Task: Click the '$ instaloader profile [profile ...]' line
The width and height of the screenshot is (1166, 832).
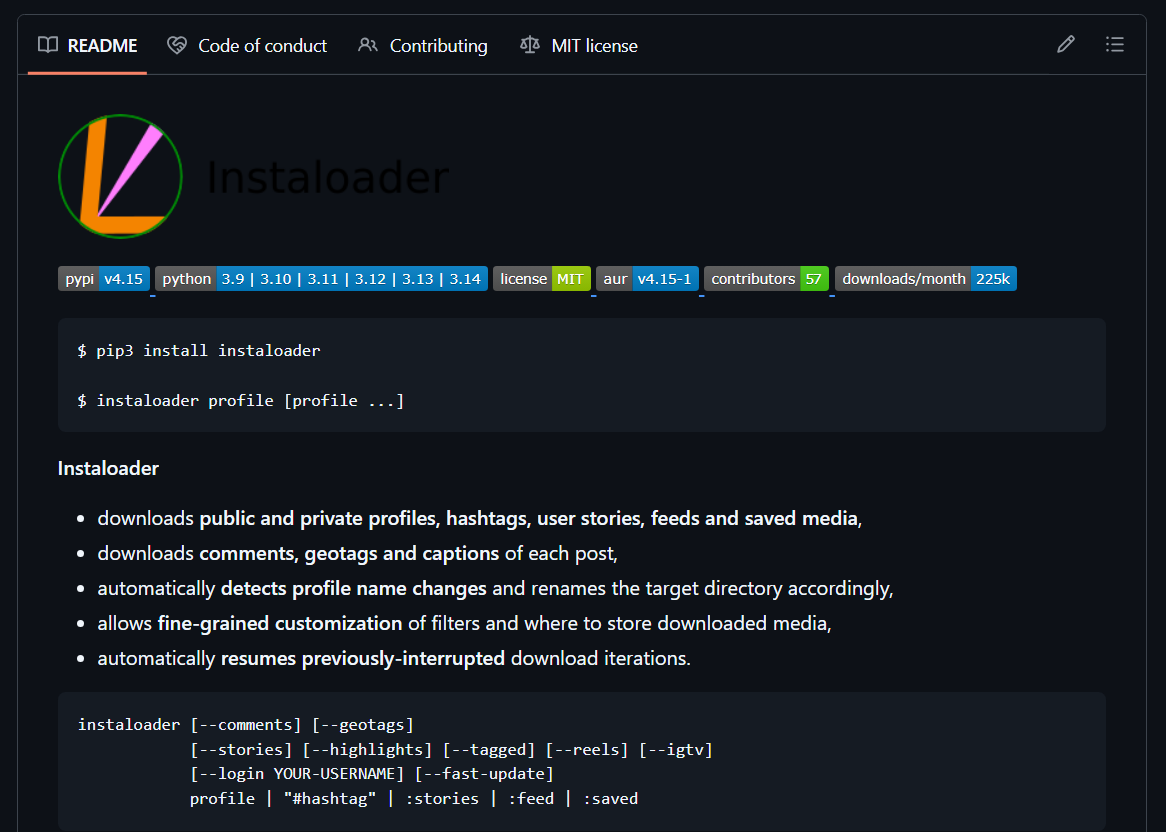Action: coord(241,401)
